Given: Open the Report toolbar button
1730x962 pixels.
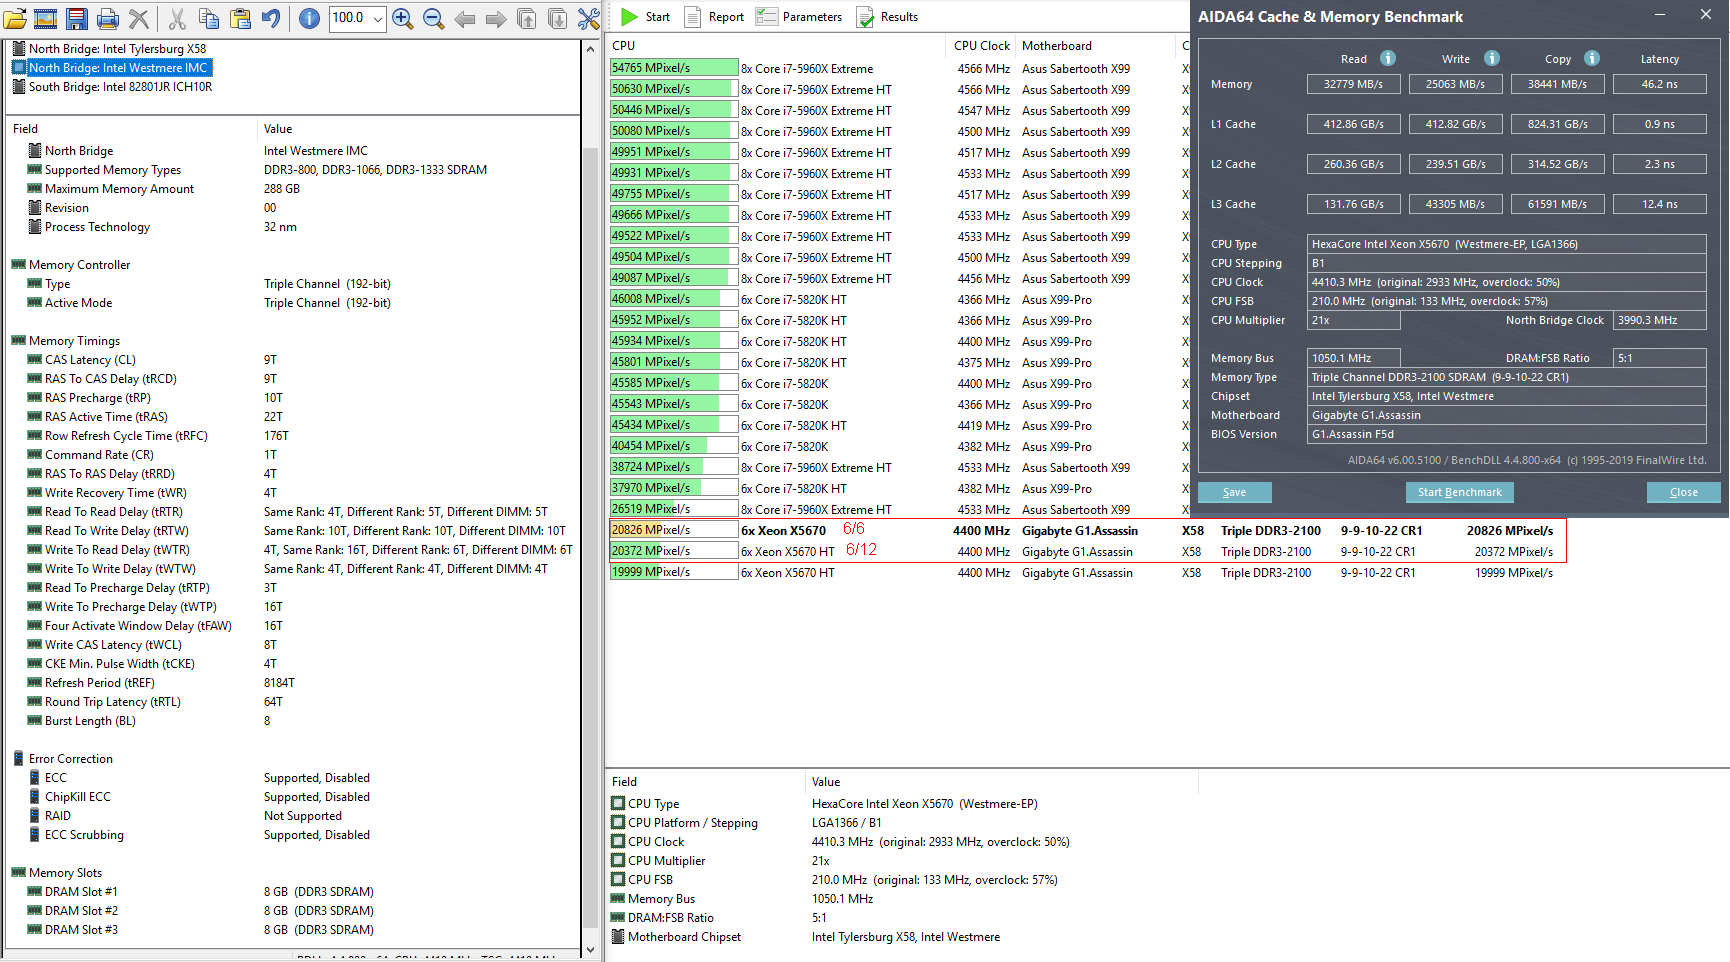Looking at the screenshot, I should [714, 17].
